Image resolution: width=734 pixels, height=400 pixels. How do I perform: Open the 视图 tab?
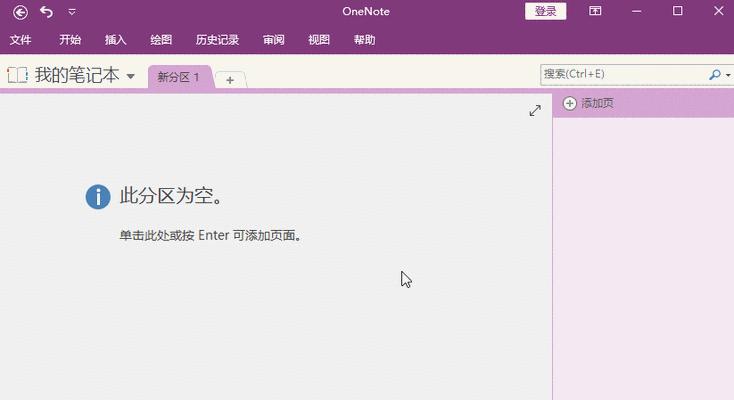(319, 40)
